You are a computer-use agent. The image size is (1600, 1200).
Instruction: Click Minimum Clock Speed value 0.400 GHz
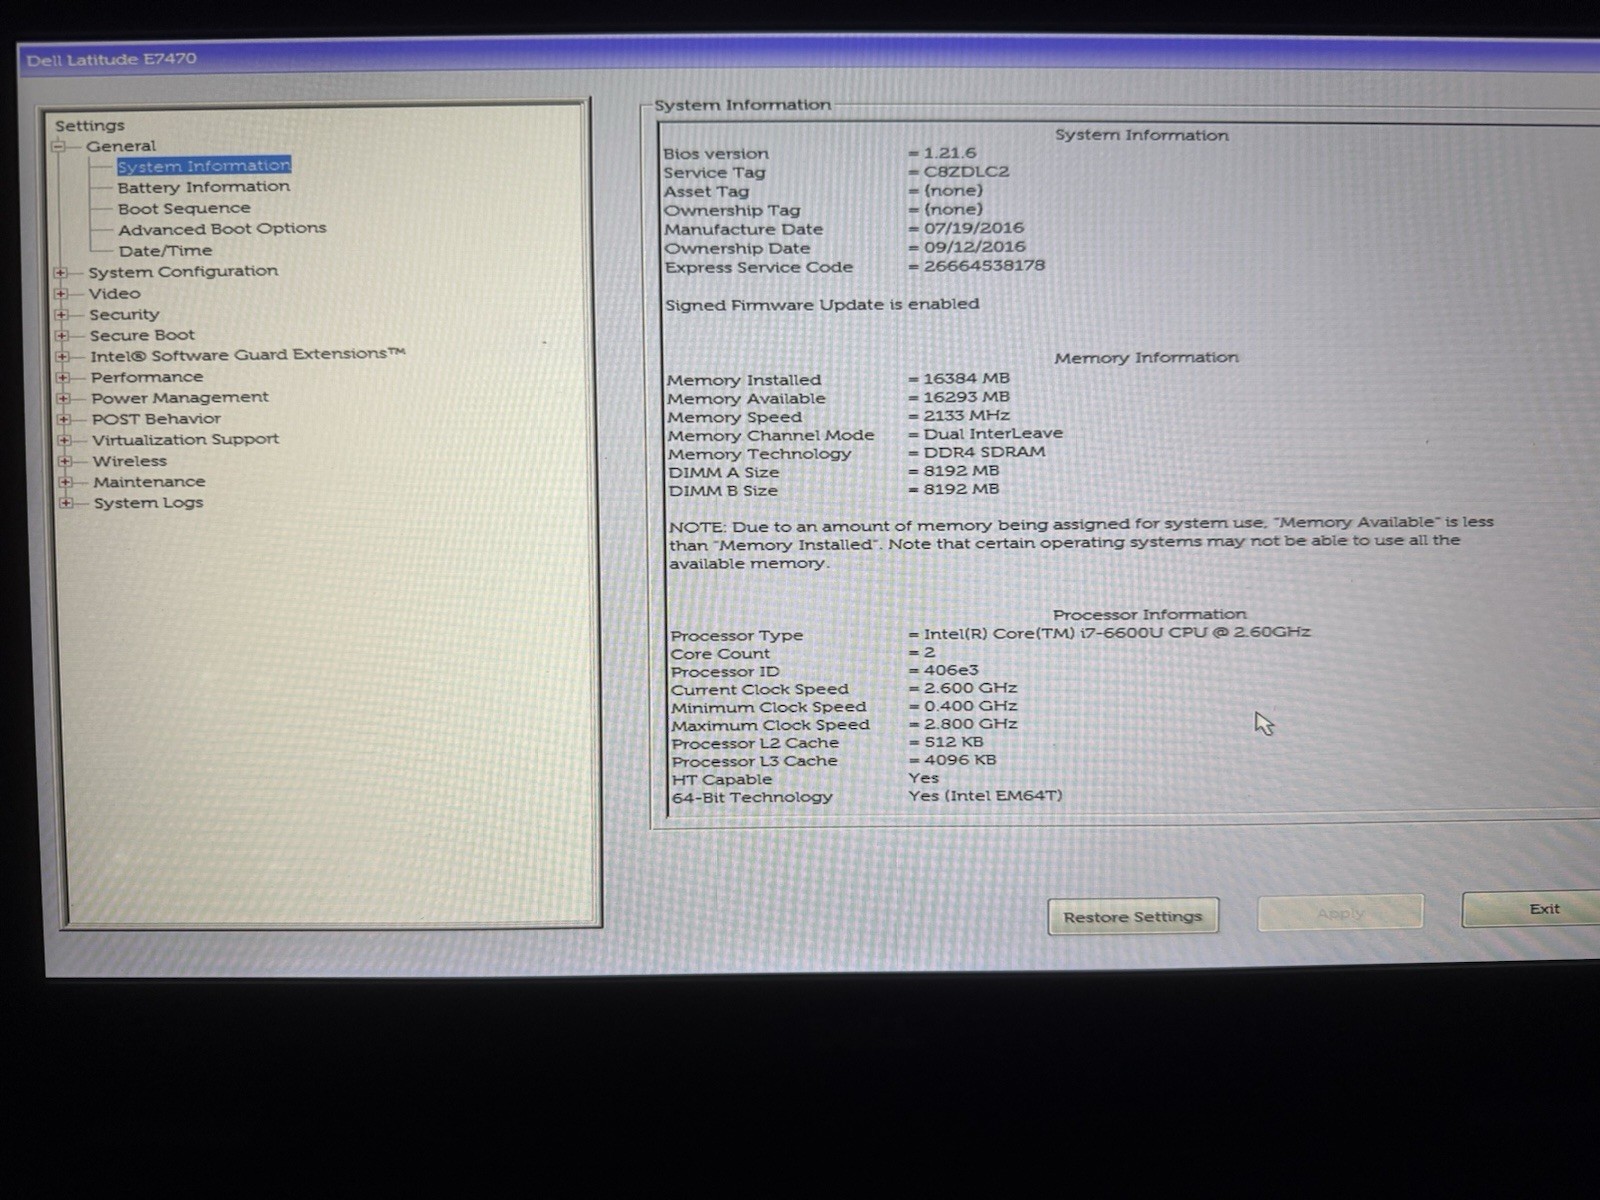click(x=970, y=706)
